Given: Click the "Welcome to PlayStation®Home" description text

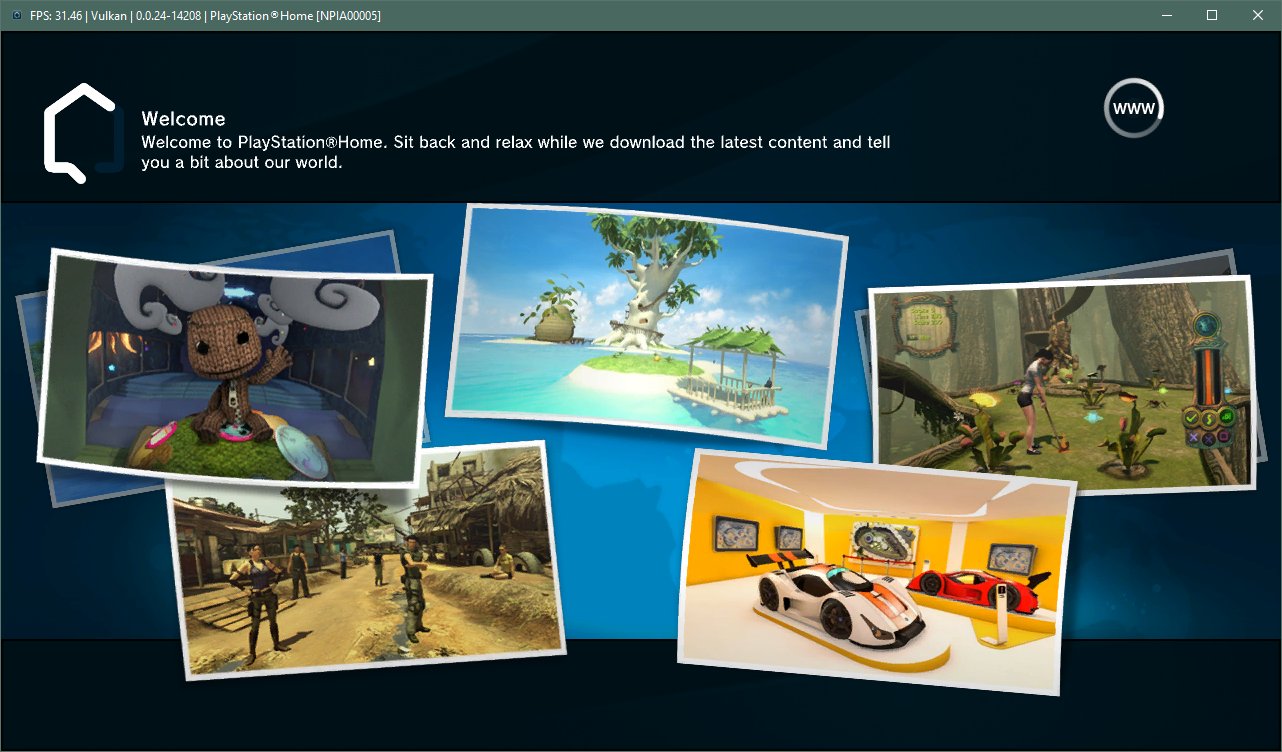Looking at the screenshot, I should (516, 152).
